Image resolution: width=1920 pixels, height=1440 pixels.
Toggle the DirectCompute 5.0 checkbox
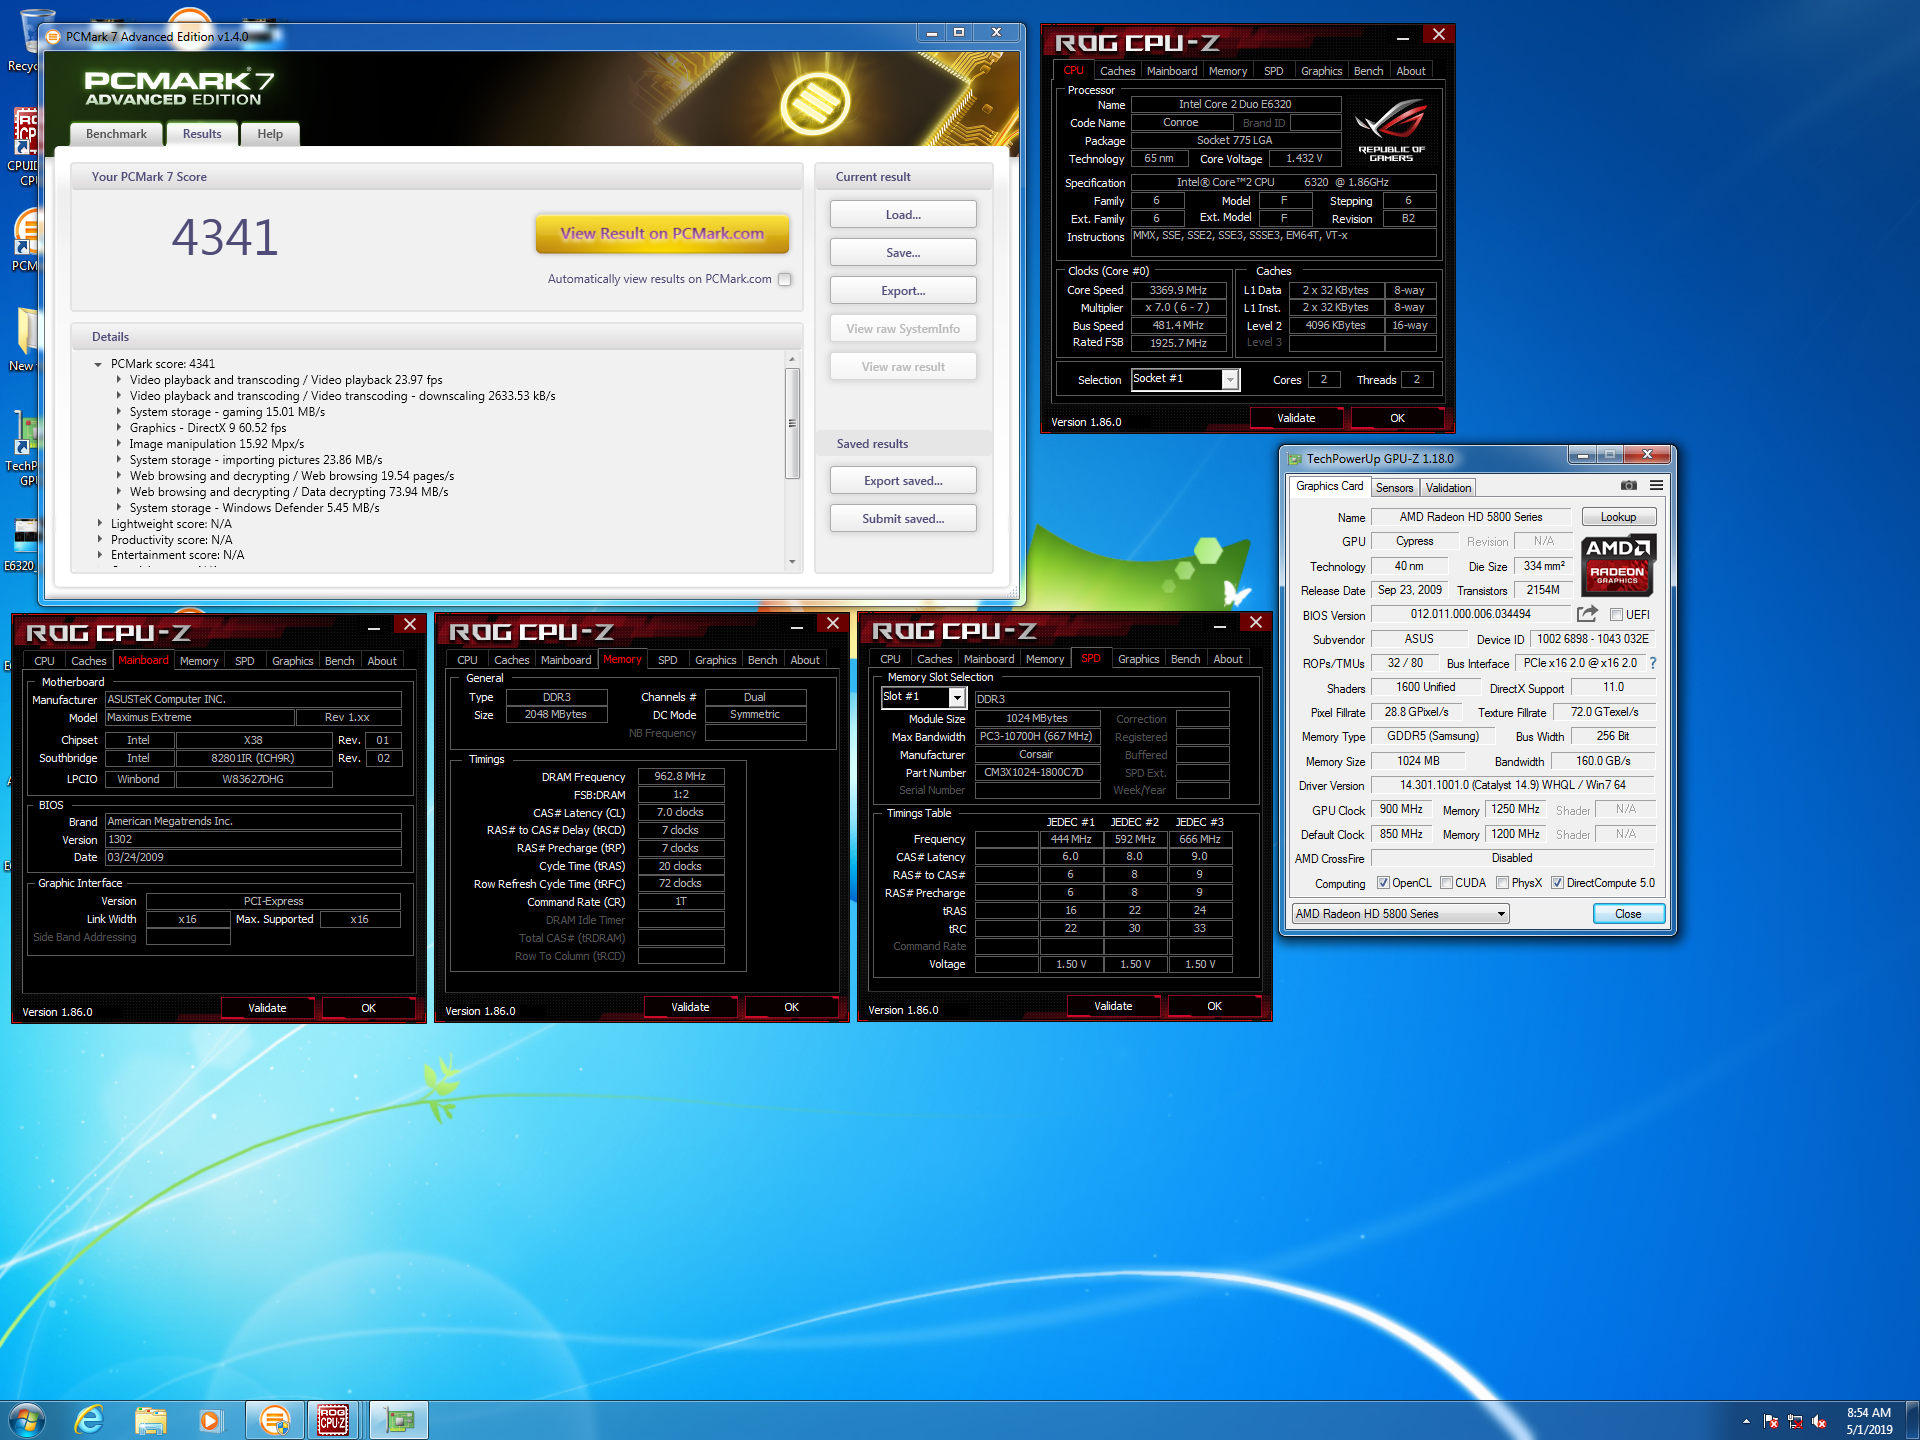[x=1557, y=883]
